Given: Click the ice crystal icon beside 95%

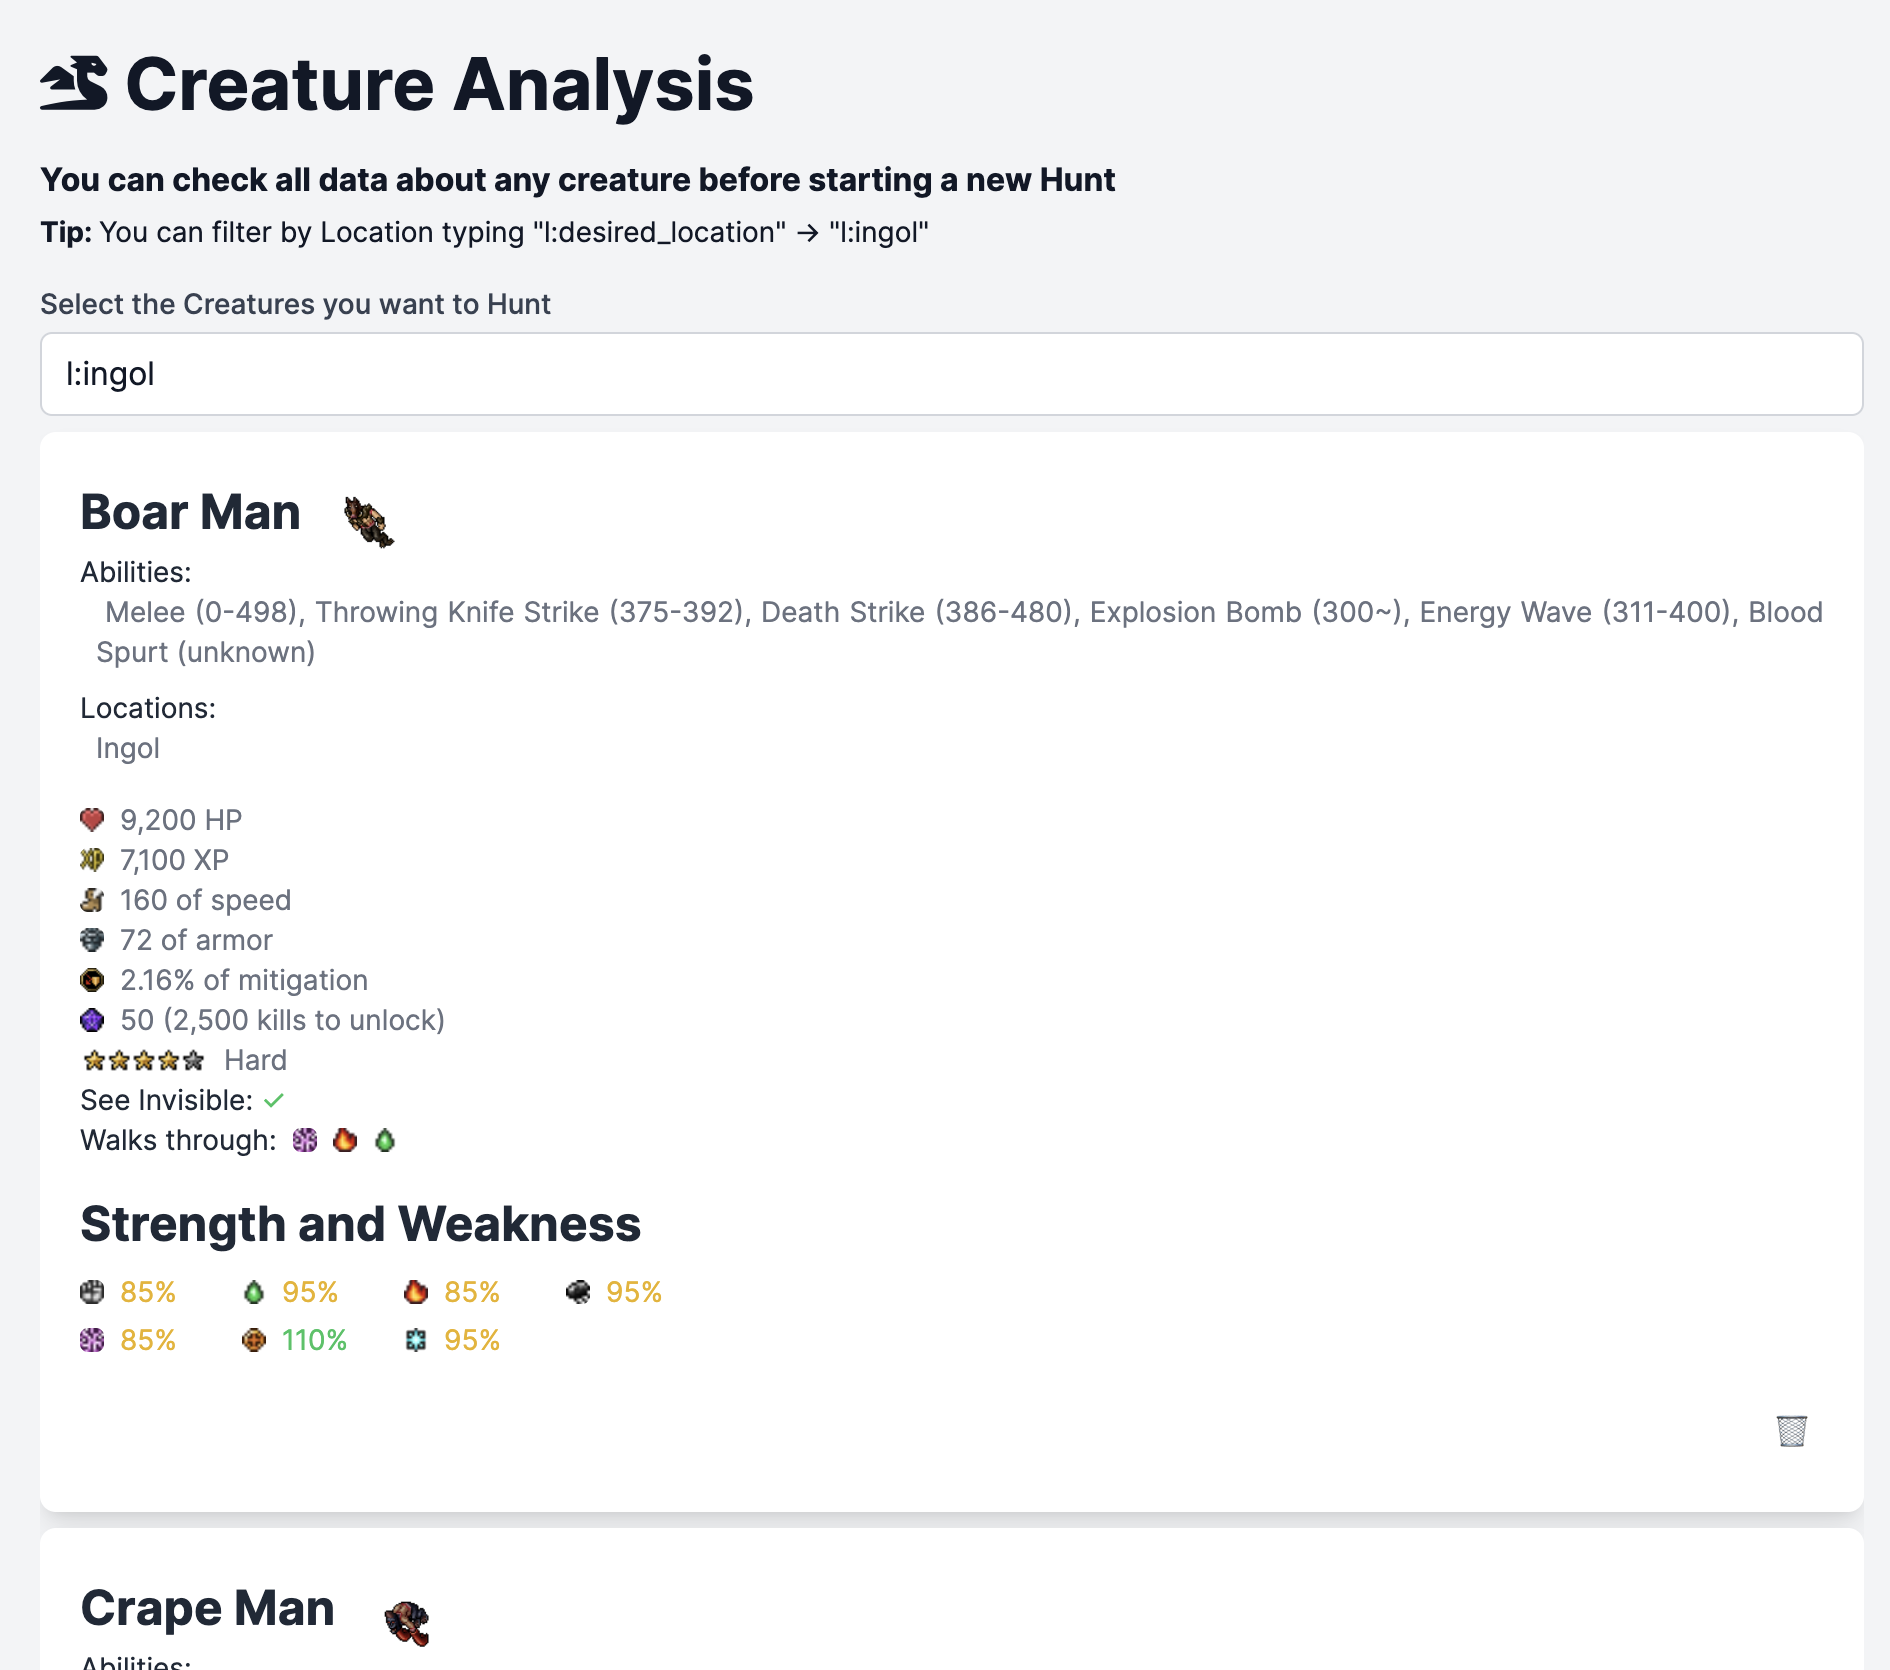Looking at the screenshot, I should (416, 1340).
